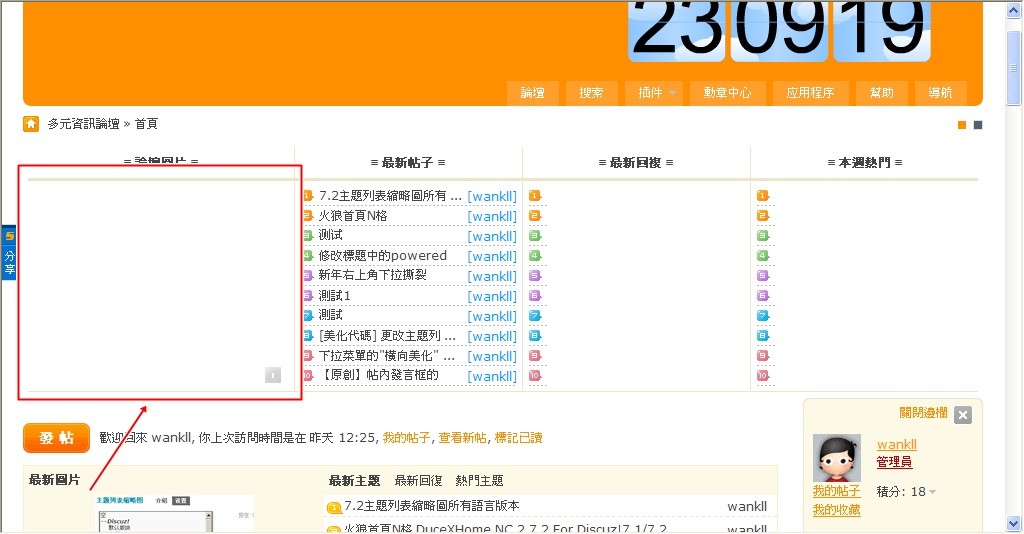
Task: Select the orange style color square
Action: tap(962, 125)
